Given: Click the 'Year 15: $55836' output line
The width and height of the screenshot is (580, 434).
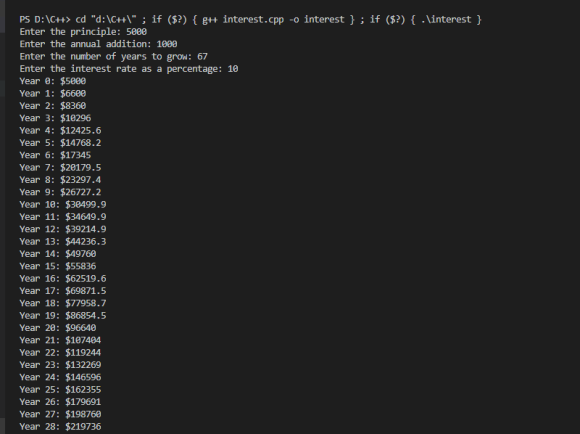Looking at the screenshot, I should coord(58,266).
